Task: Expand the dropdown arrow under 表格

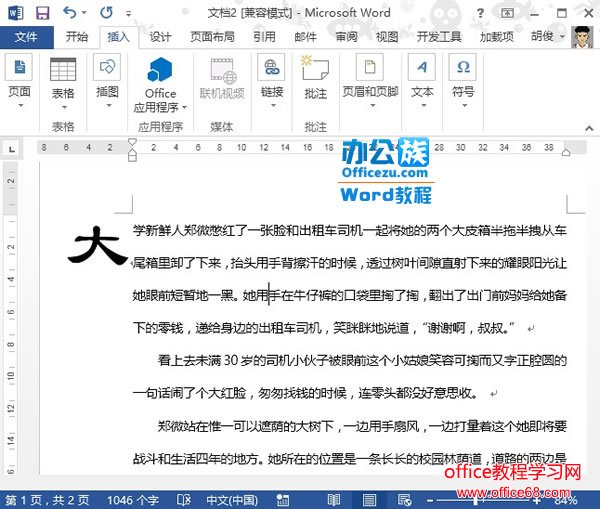Action: pos(64,107)
